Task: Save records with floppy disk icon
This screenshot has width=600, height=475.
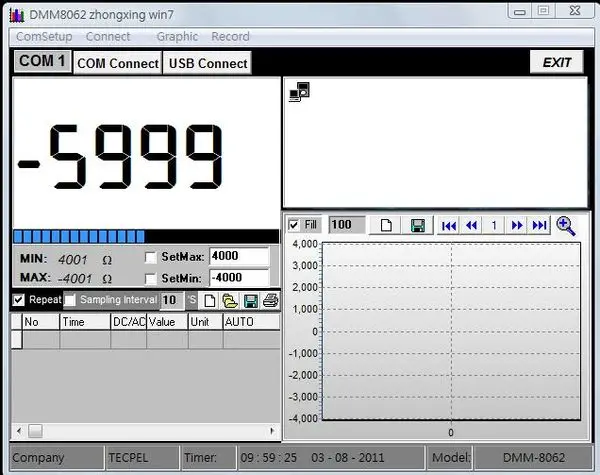Action: pos(250,301)
